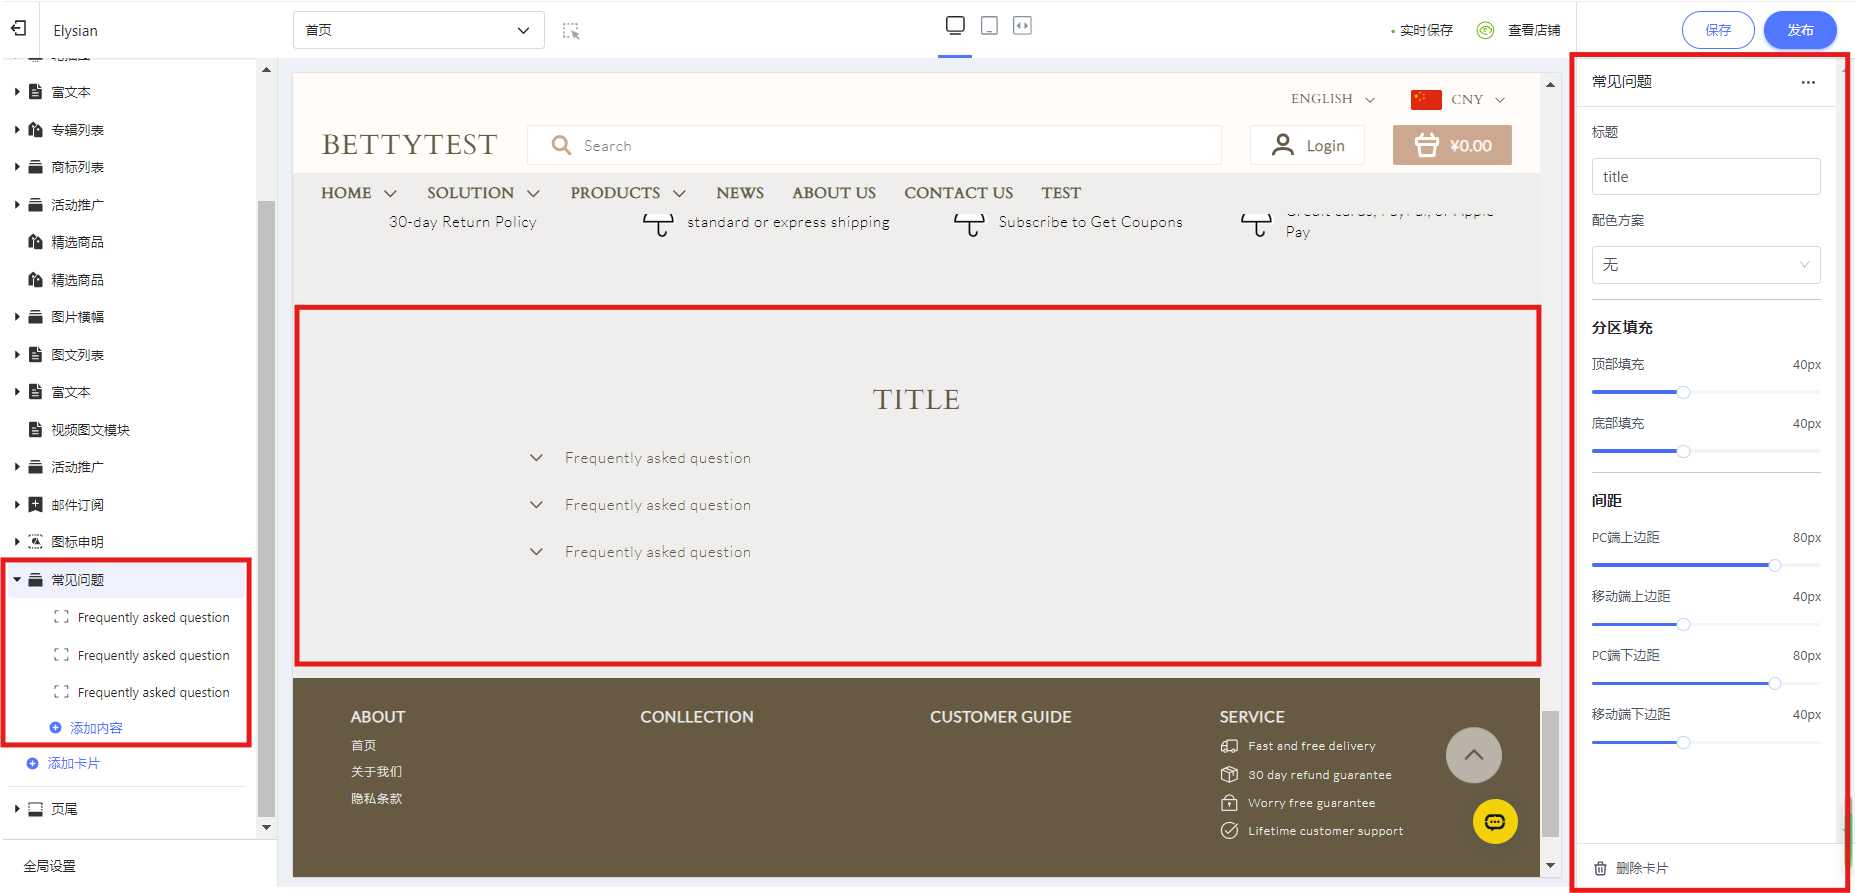Click the yellow chat support bubble

(x=1495, y=822)
